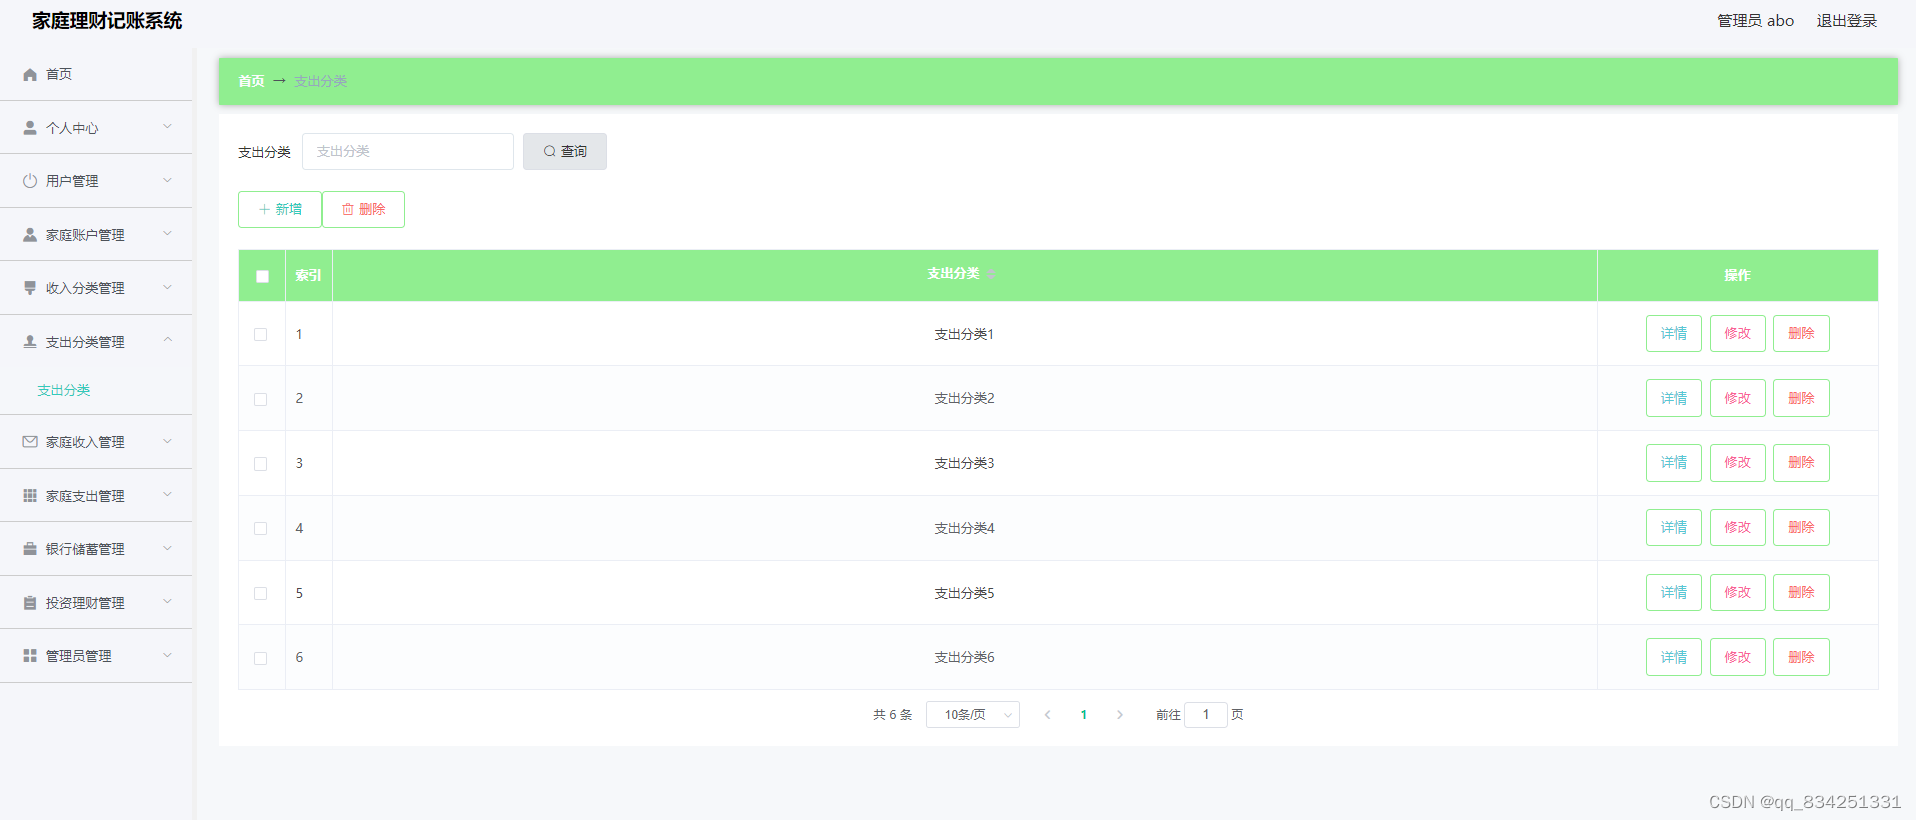Select the 支出分类 submenu item
This screenshot has height=820, width=1916.
pyautogui.click(x=64, y=390)
